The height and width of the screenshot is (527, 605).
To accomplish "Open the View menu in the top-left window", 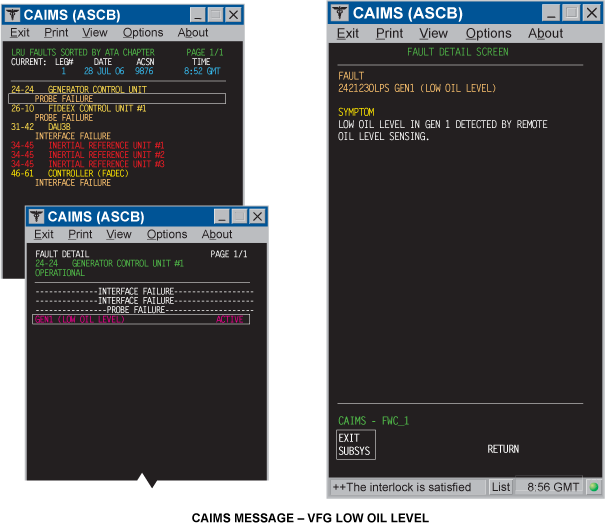I will [x=95, y=33].
